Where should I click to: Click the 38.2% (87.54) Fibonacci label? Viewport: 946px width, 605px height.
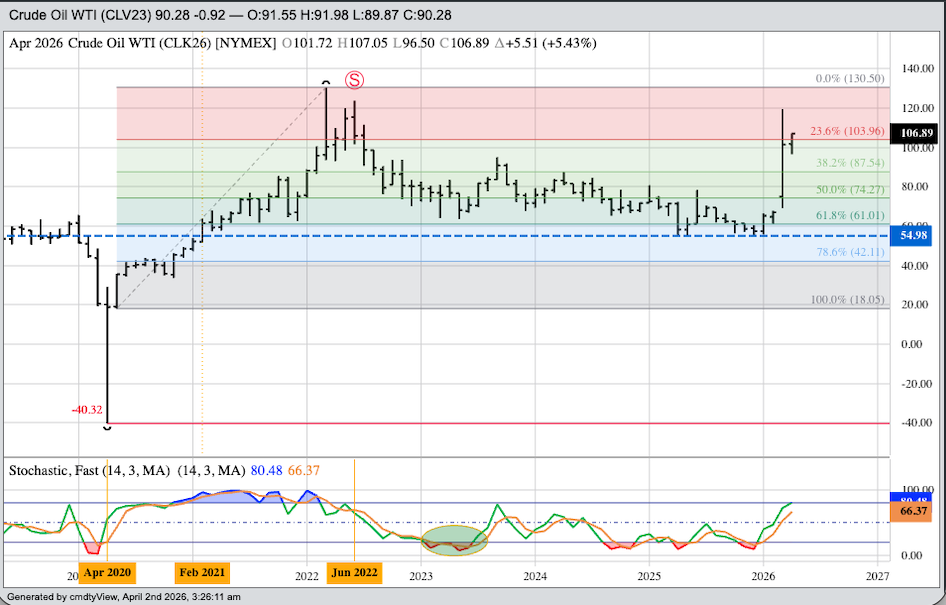click(850, 163)
